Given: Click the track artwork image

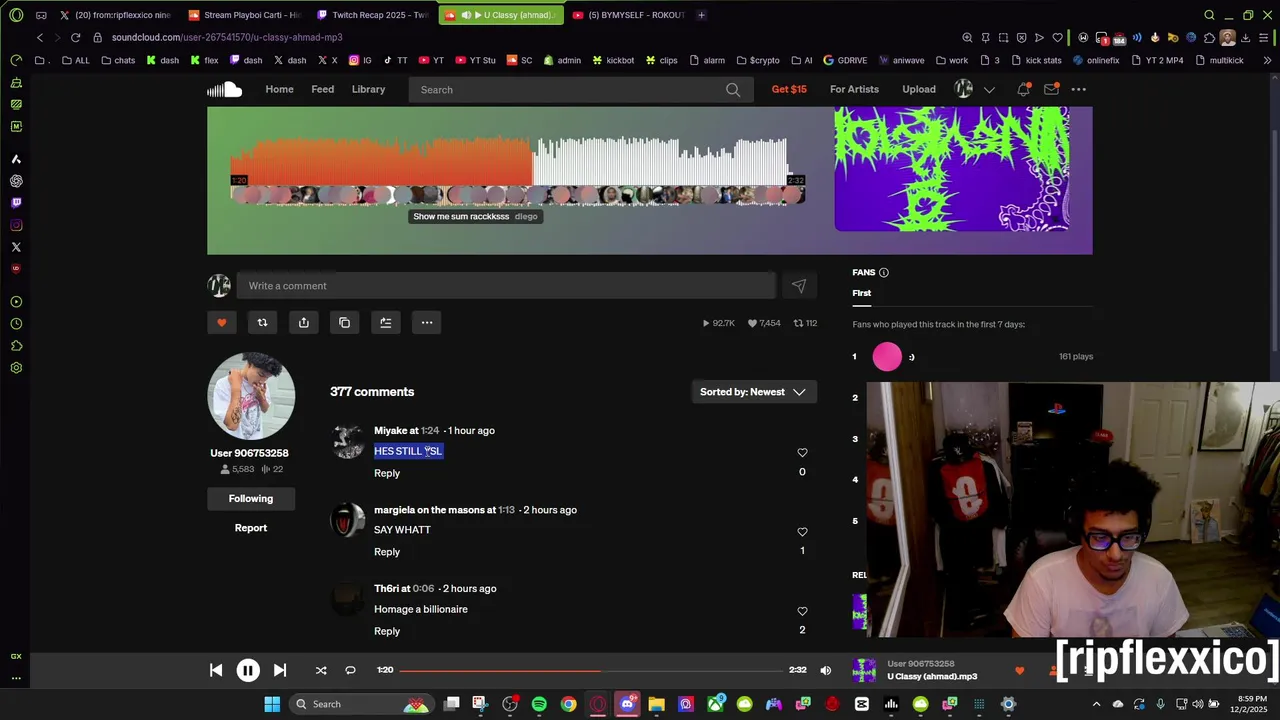Looking at the screenshot, I should (952, 169).
